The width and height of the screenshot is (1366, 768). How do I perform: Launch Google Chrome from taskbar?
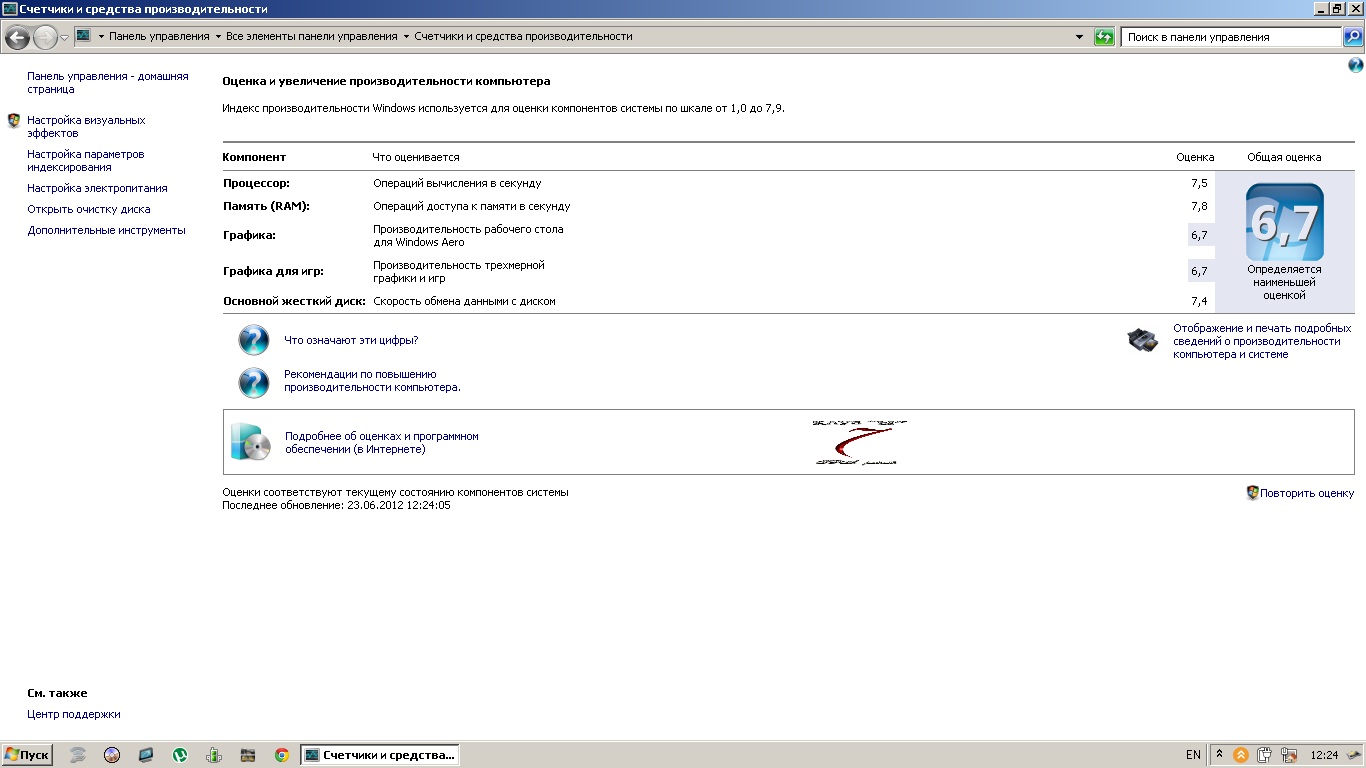click(x=282, y=755)
